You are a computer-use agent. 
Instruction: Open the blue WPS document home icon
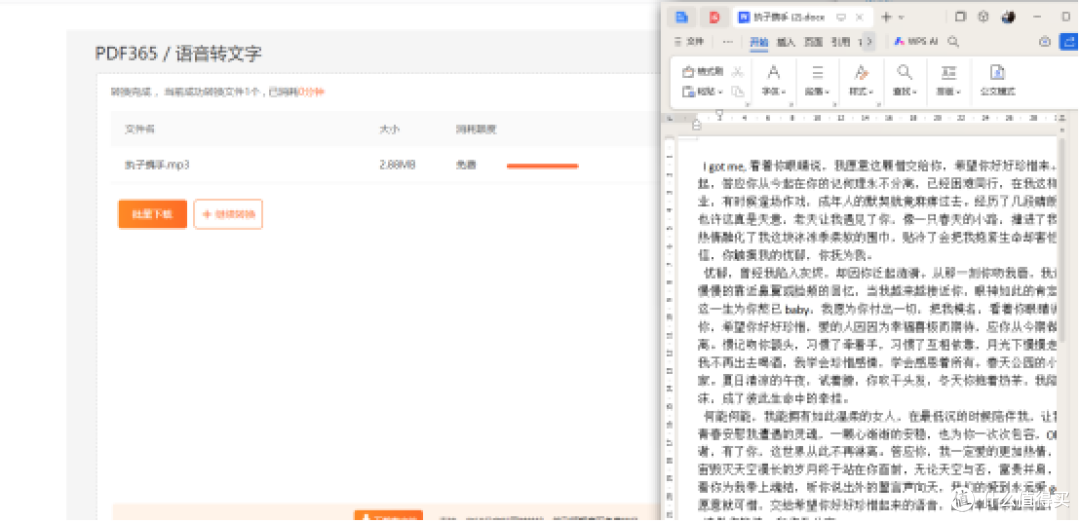682,17
